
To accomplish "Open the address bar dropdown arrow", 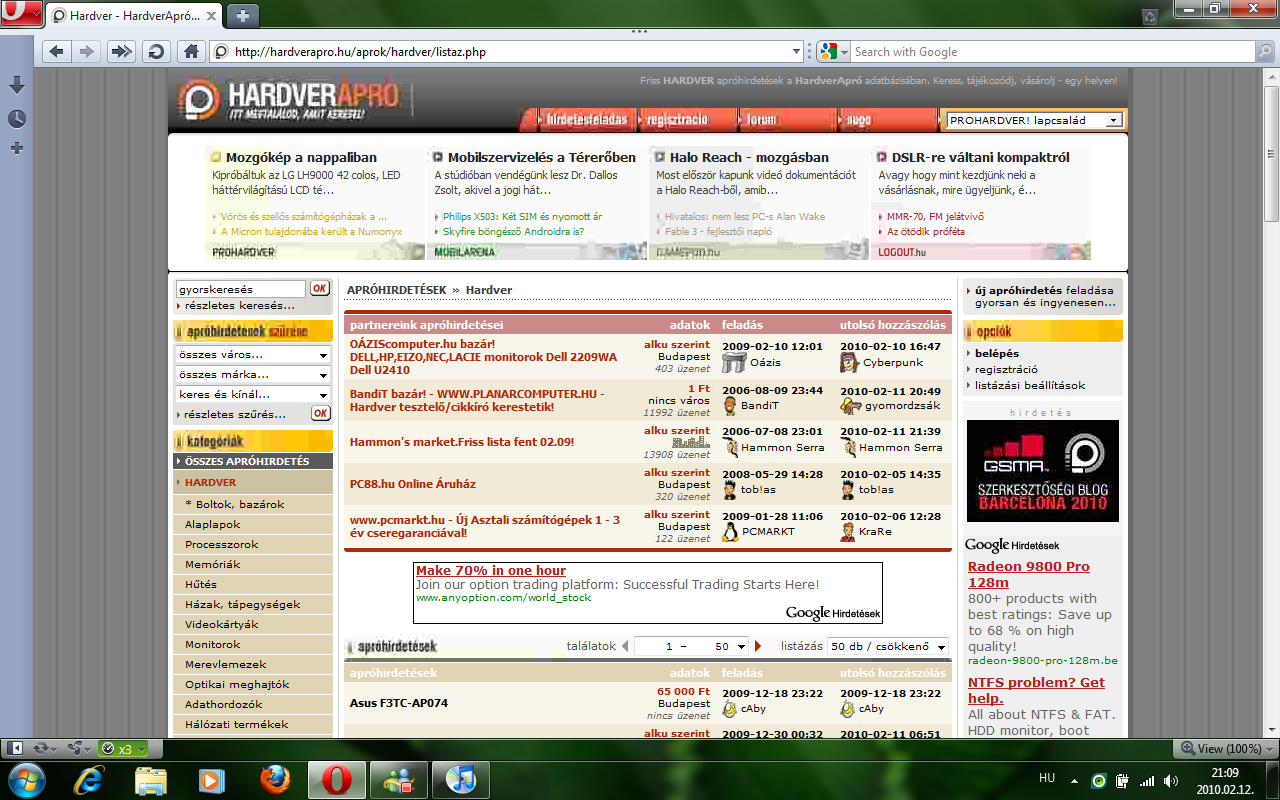I will click(797, 52).
